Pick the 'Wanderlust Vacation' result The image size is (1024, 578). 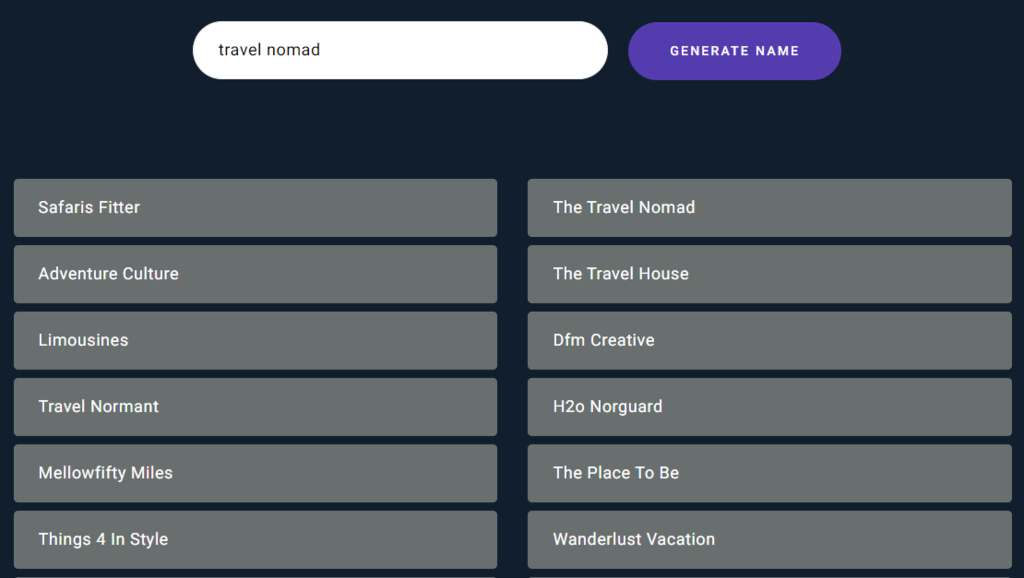(769, 539)
